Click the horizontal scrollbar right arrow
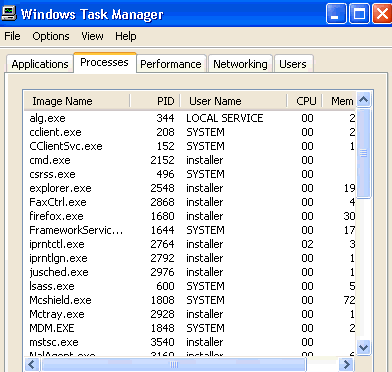Screen dimensions: 392x372 [347, 364]
